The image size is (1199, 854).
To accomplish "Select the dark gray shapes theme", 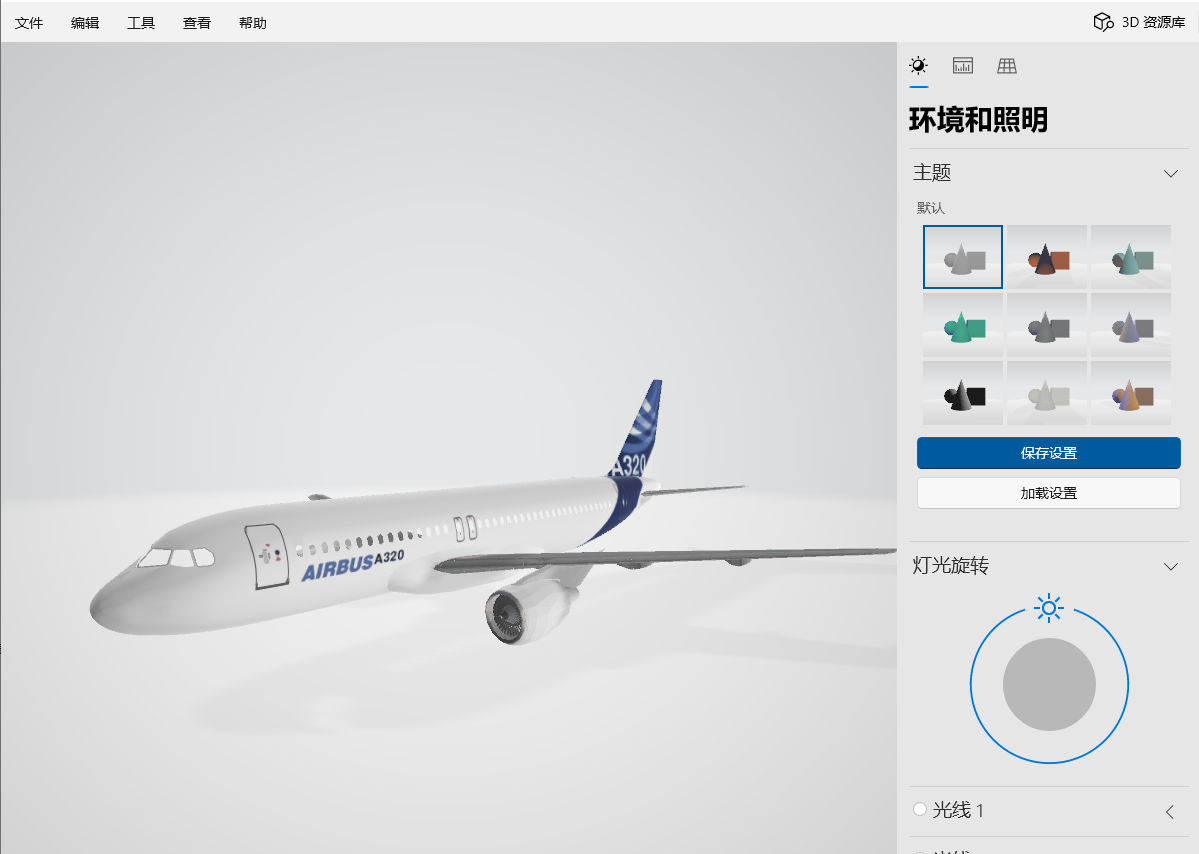I will click(x=1047, y=325).
